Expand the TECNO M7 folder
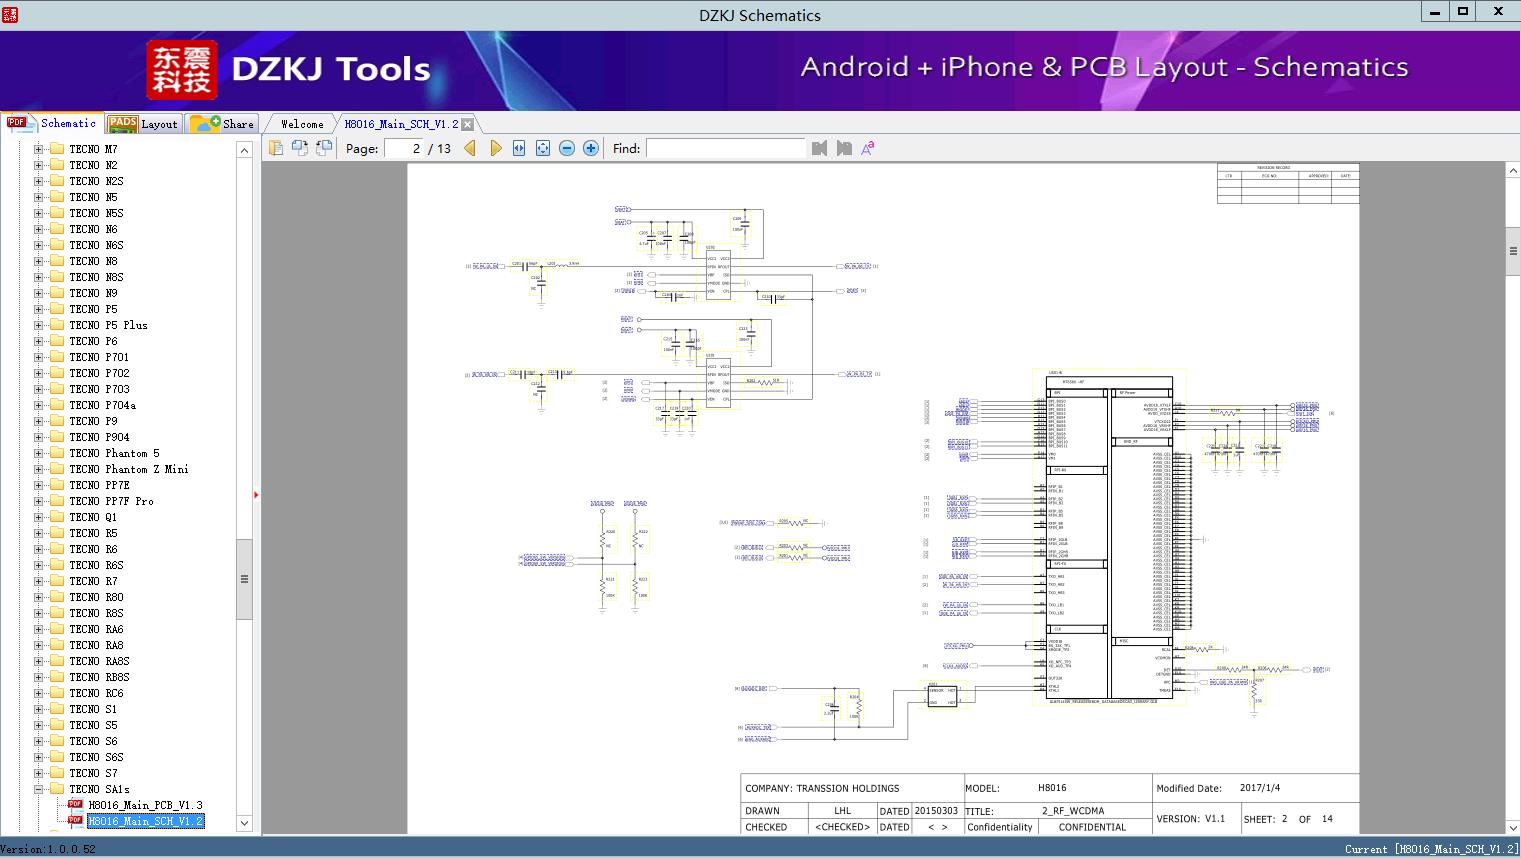 pos(39,149)
